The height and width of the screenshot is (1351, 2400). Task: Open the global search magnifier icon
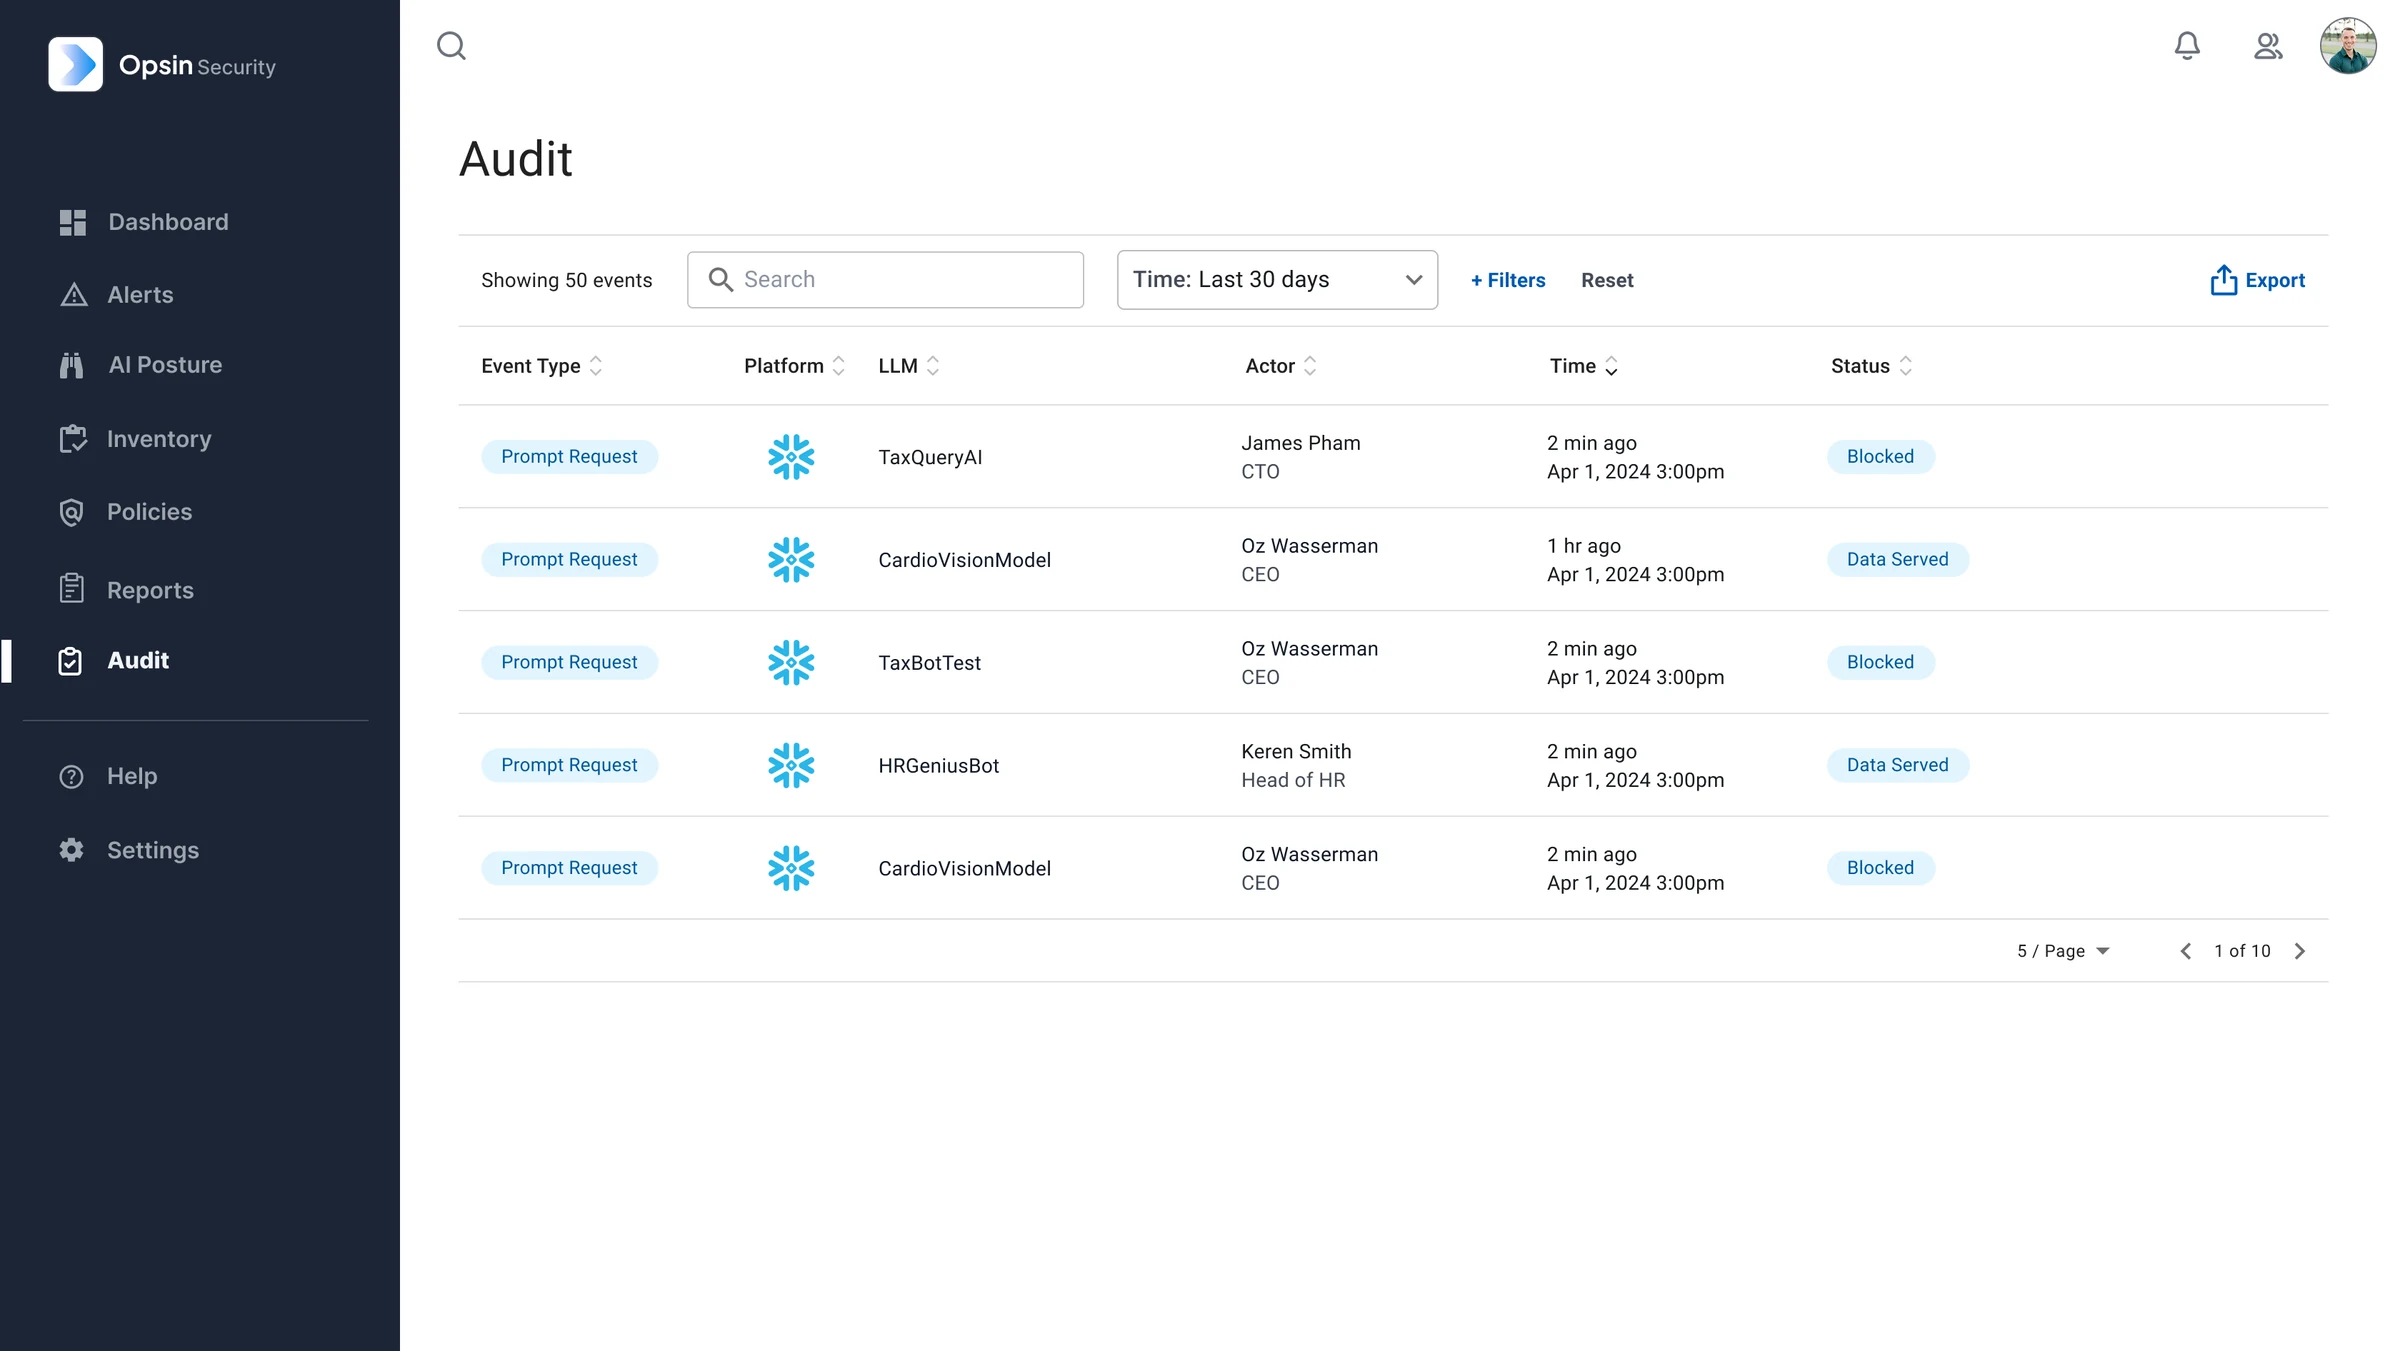451,46
